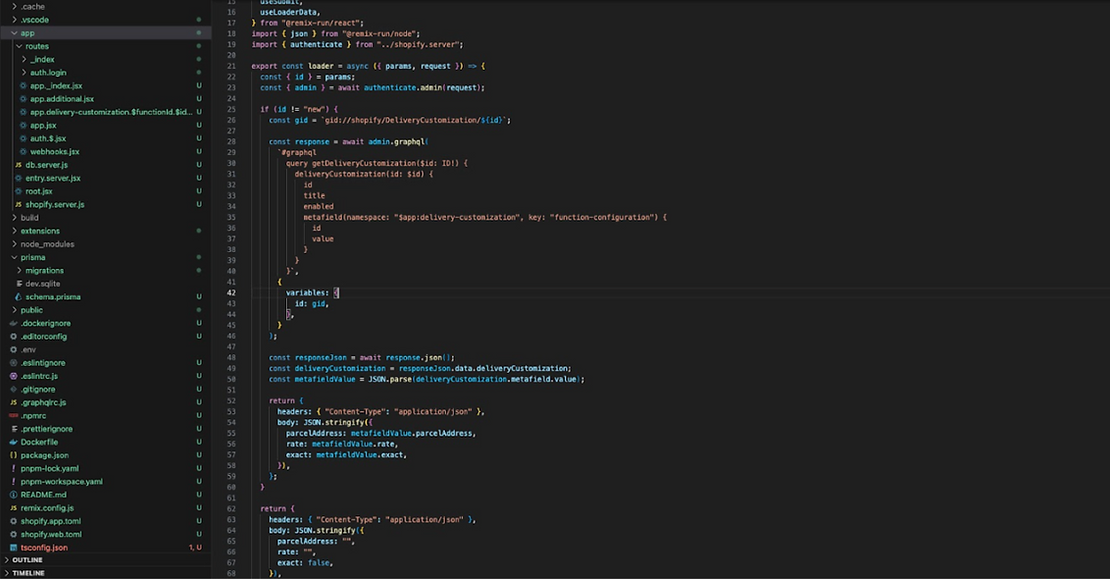Collapse the prisma folder chevron
The width and height of the screenshot is (1110, 579).
(14, 258)
